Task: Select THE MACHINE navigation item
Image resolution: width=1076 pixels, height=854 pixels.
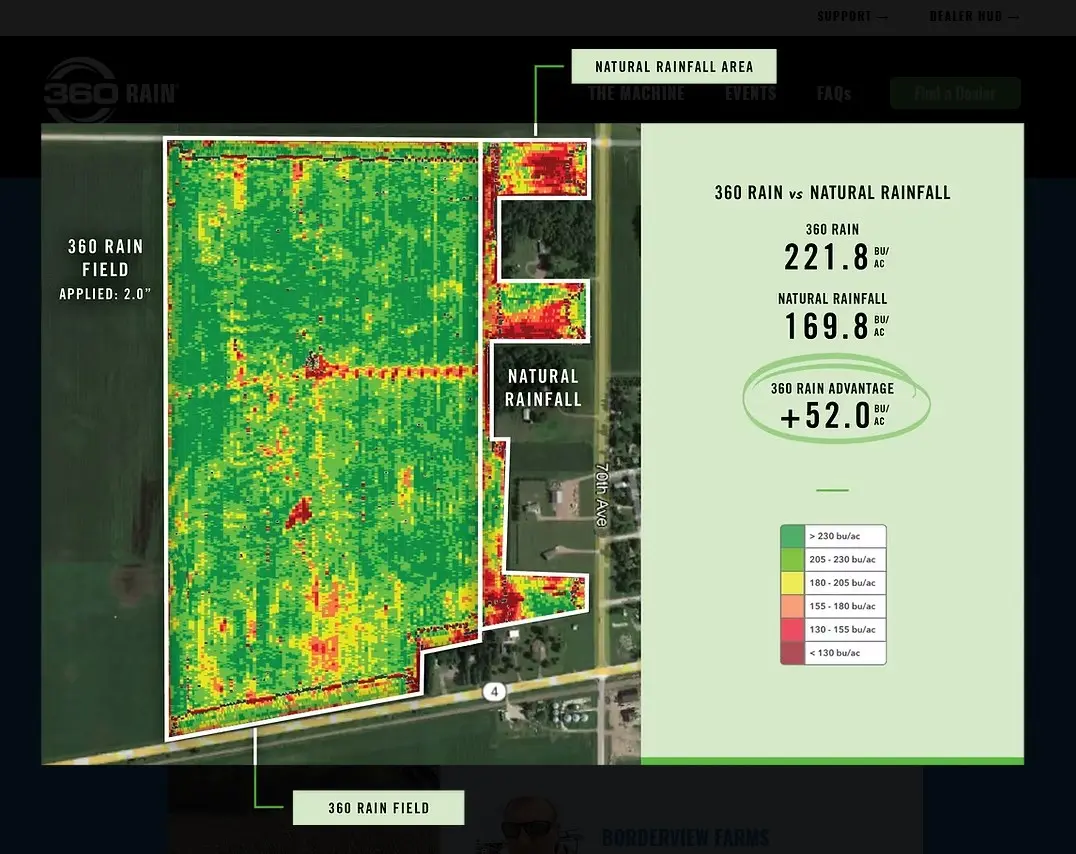Action: 636,93
